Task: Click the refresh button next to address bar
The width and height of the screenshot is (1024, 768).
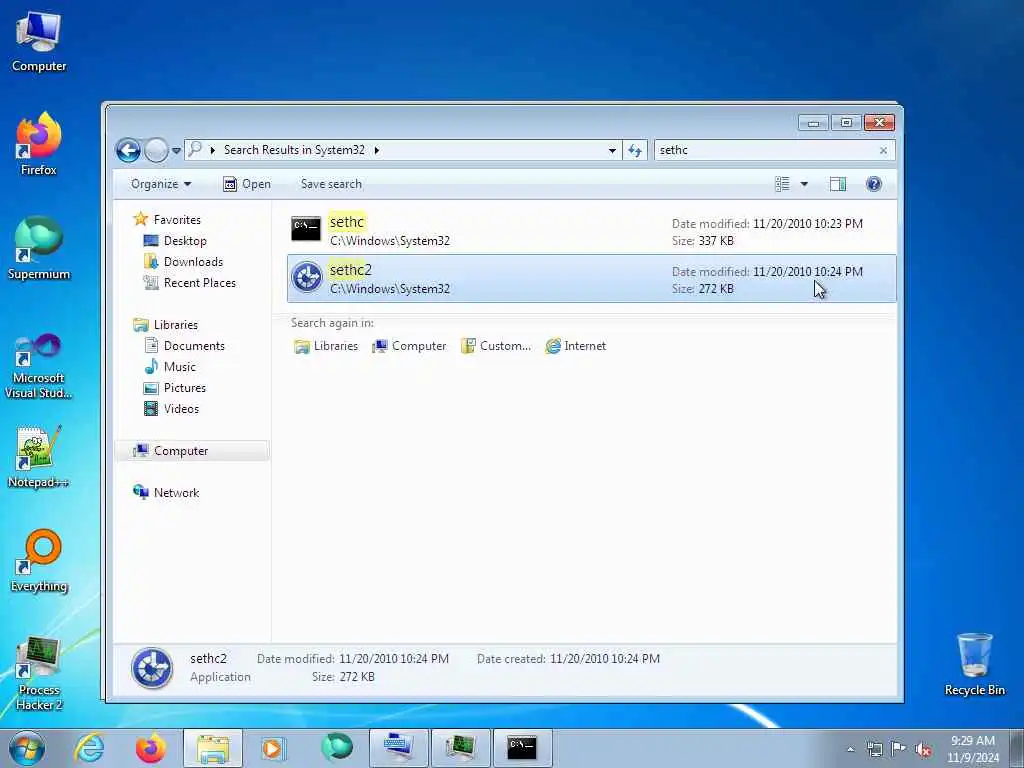Action: coord(635,151)
